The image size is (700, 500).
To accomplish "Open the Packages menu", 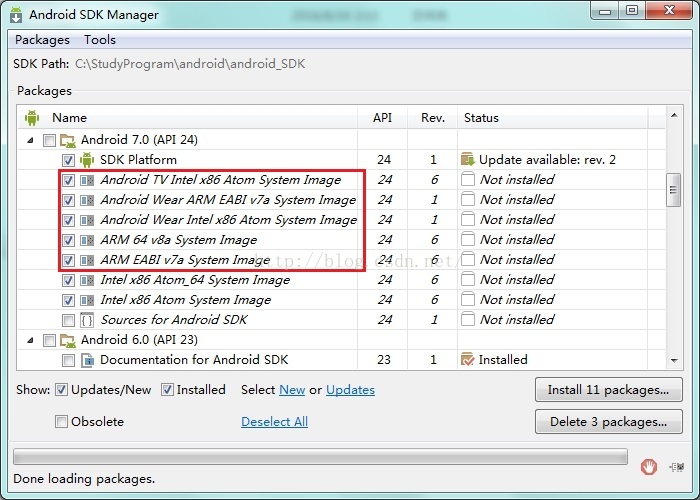I will [42, 40].
